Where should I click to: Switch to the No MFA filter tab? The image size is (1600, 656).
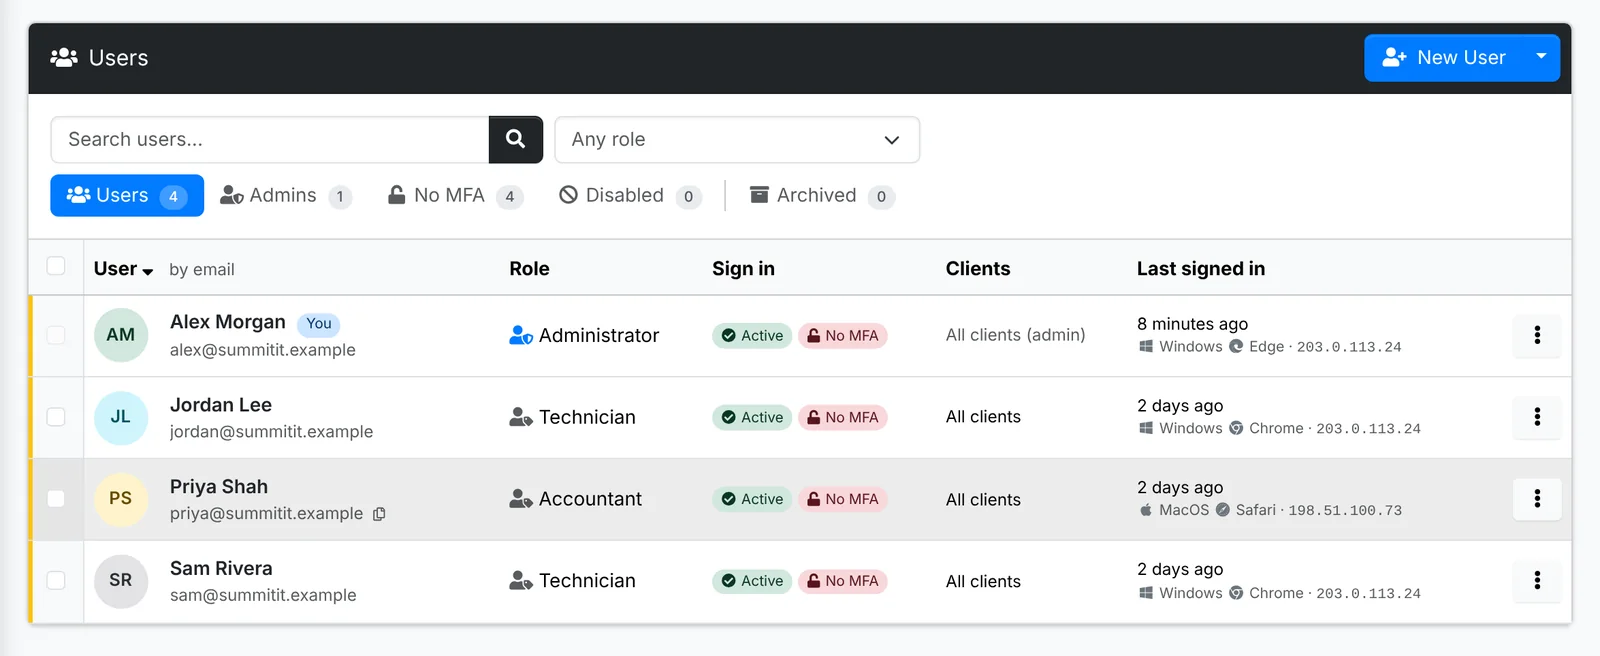pyautogui.click(x=455, y=195)
